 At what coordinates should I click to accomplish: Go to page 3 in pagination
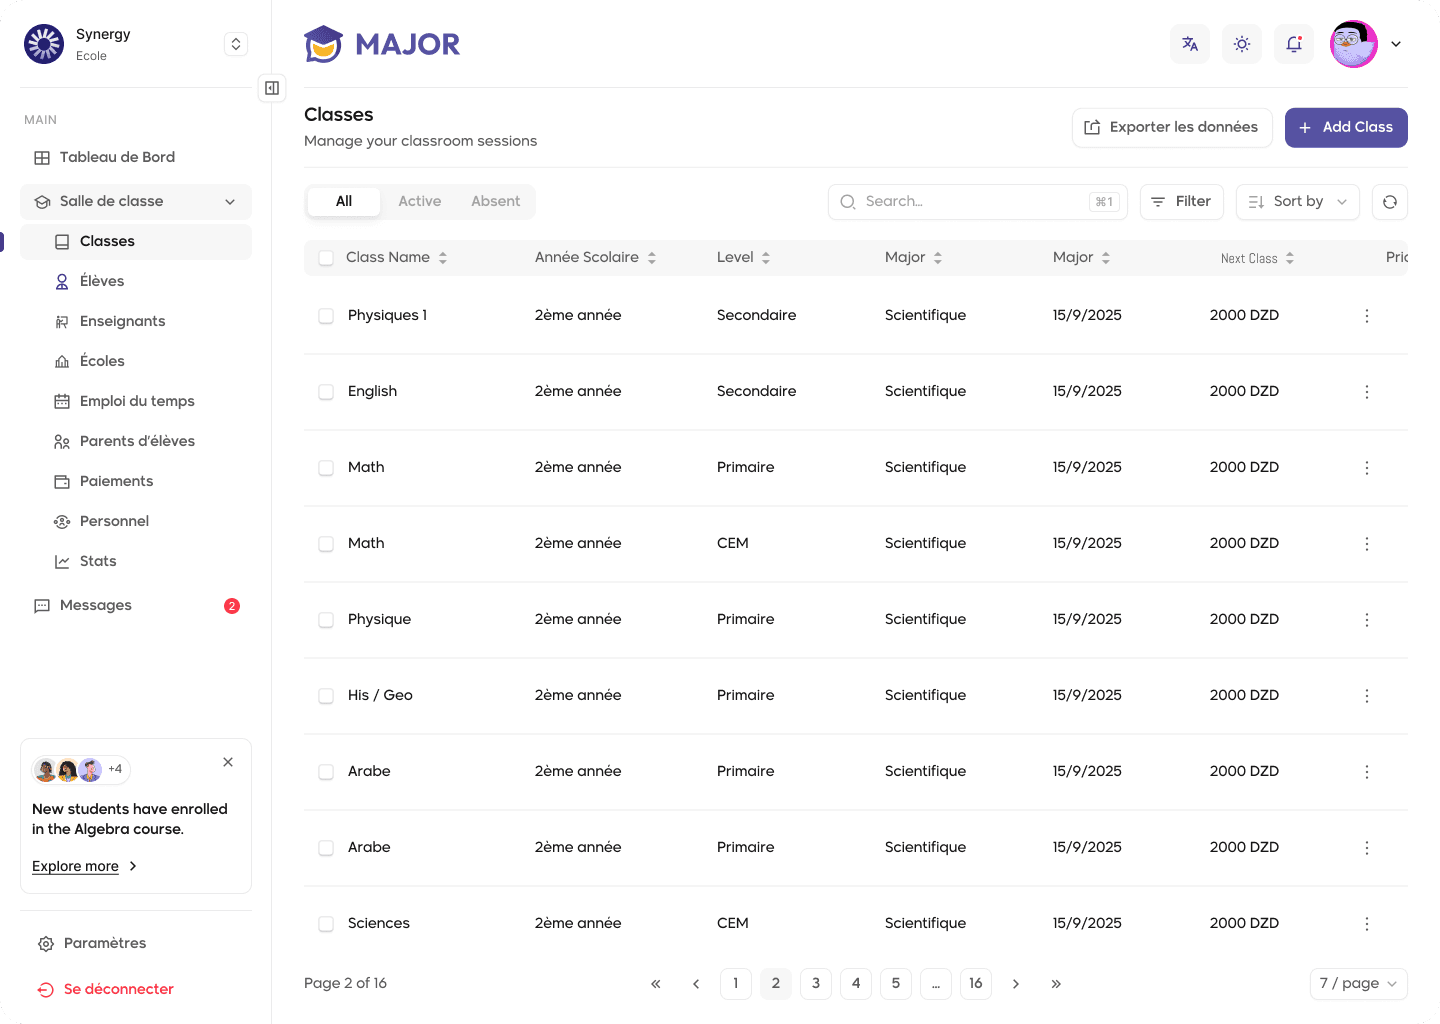coord(816,984)
